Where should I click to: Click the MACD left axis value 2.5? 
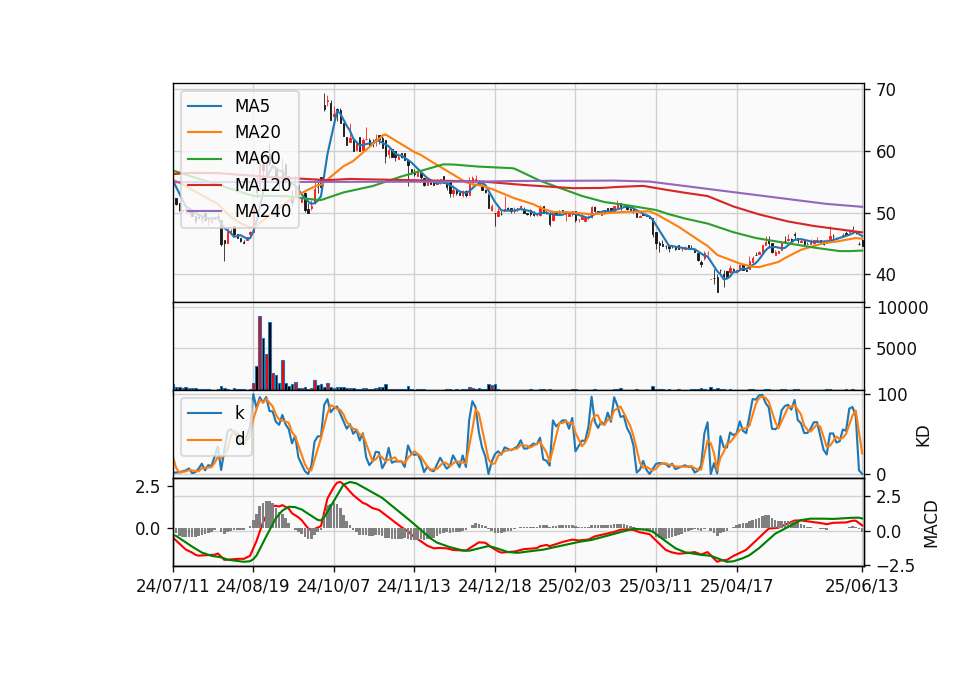[148, 487]
